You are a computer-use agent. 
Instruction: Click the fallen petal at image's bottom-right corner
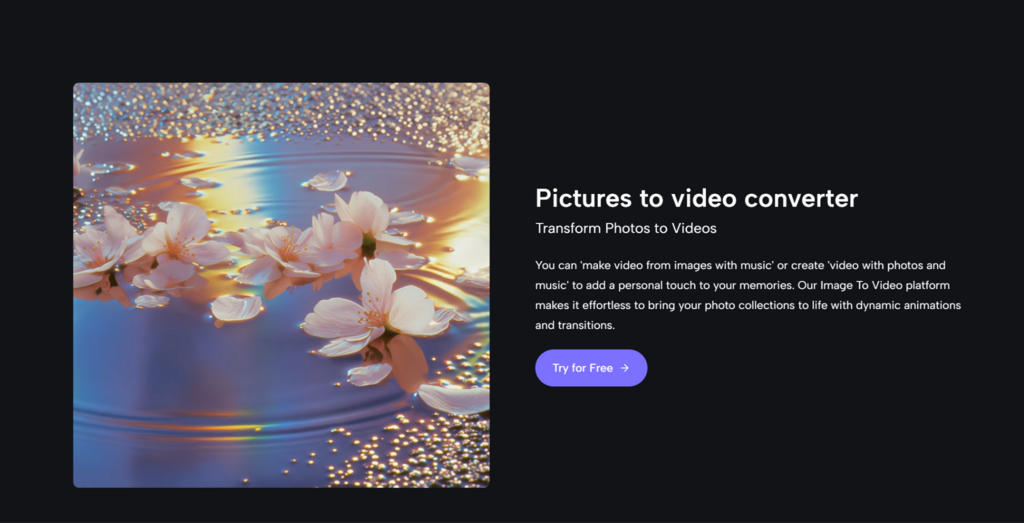tap(455, 398)
